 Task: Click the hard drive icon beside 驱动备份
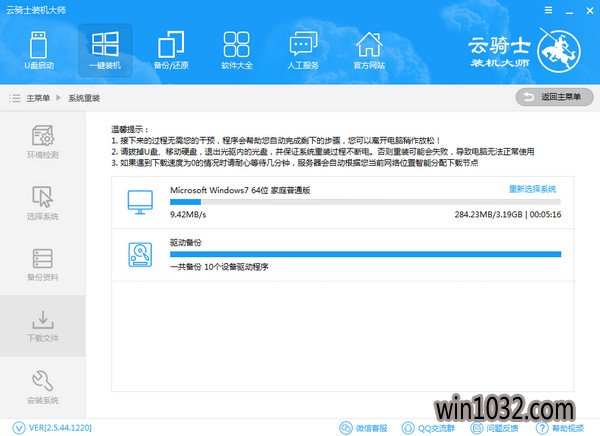pos(140,255)
